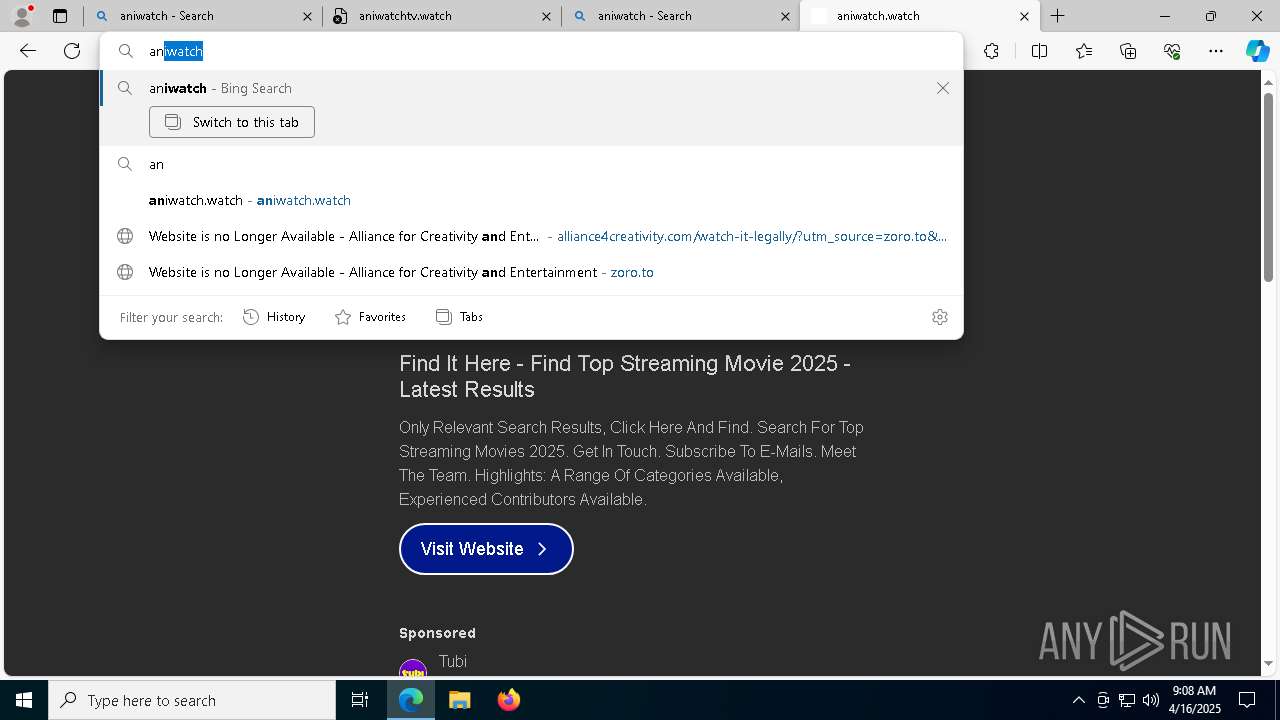
Task: Click the scrollbar down arrow
Action: [x=1268, y=663]
